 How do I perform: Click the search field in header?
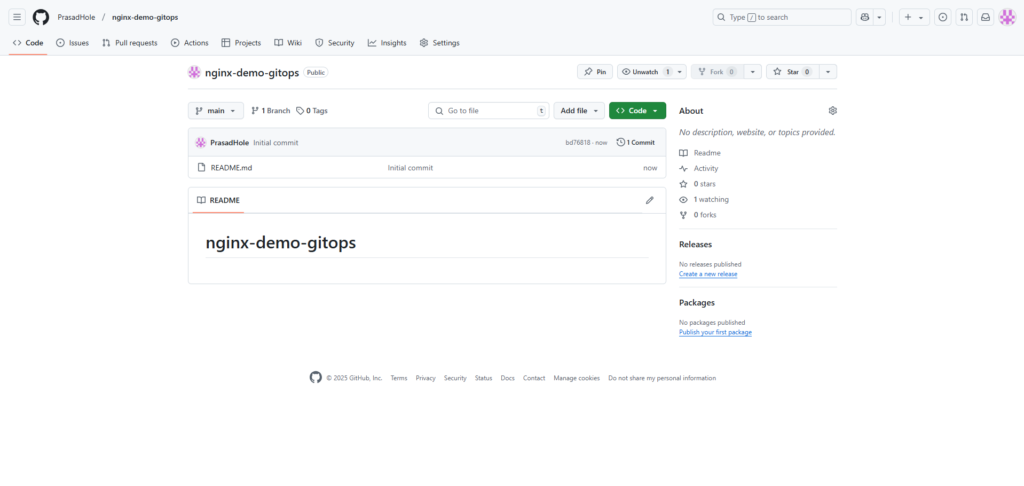pos(782,17)
